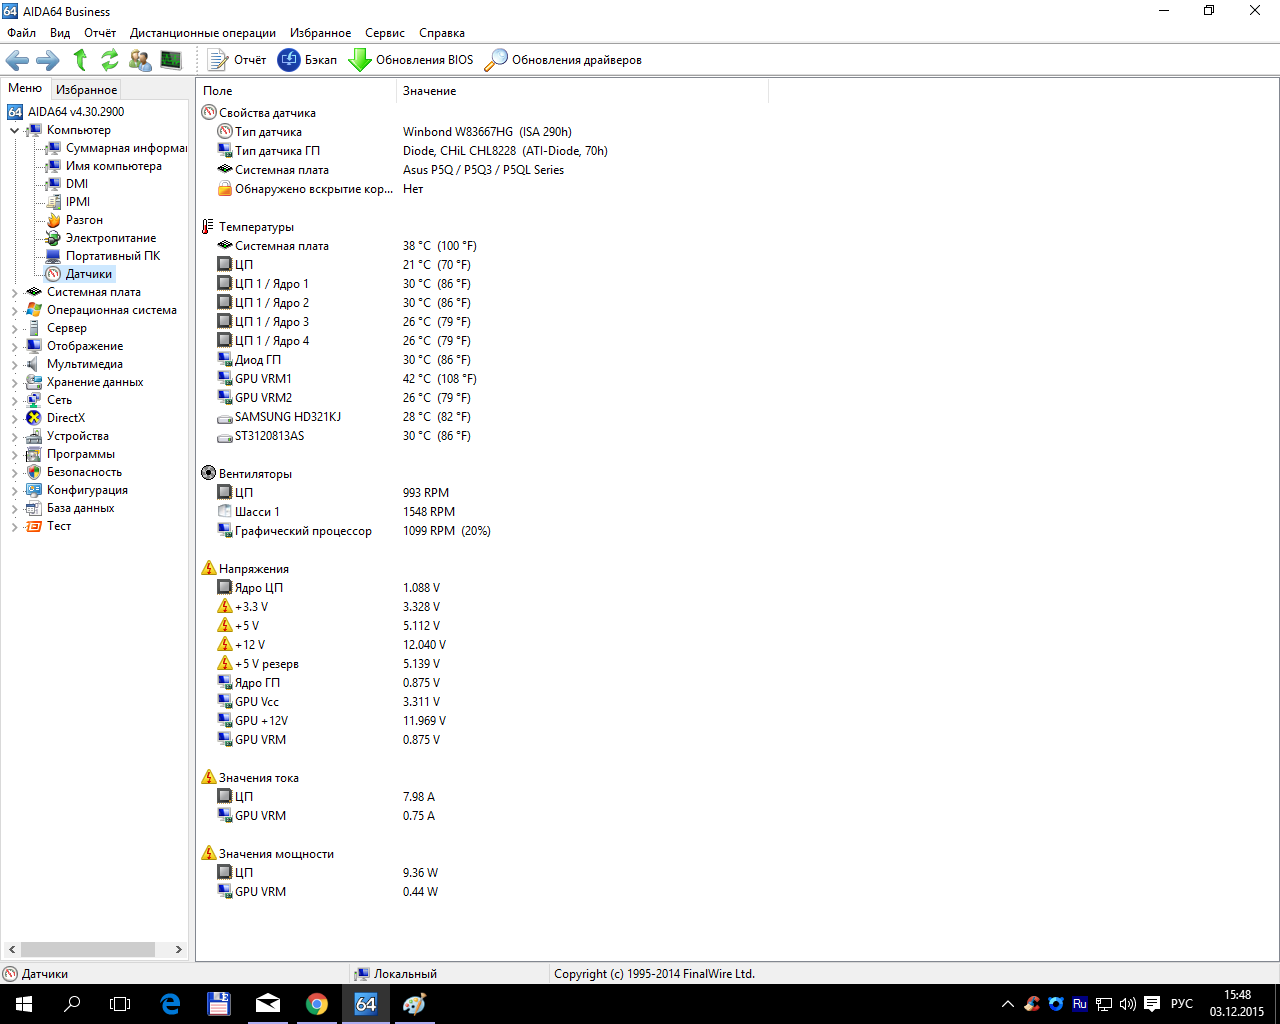The height and width of the screenshot is (1024, 1280).
Task: Open the Справка menu
Action: (x=442, y=33)
